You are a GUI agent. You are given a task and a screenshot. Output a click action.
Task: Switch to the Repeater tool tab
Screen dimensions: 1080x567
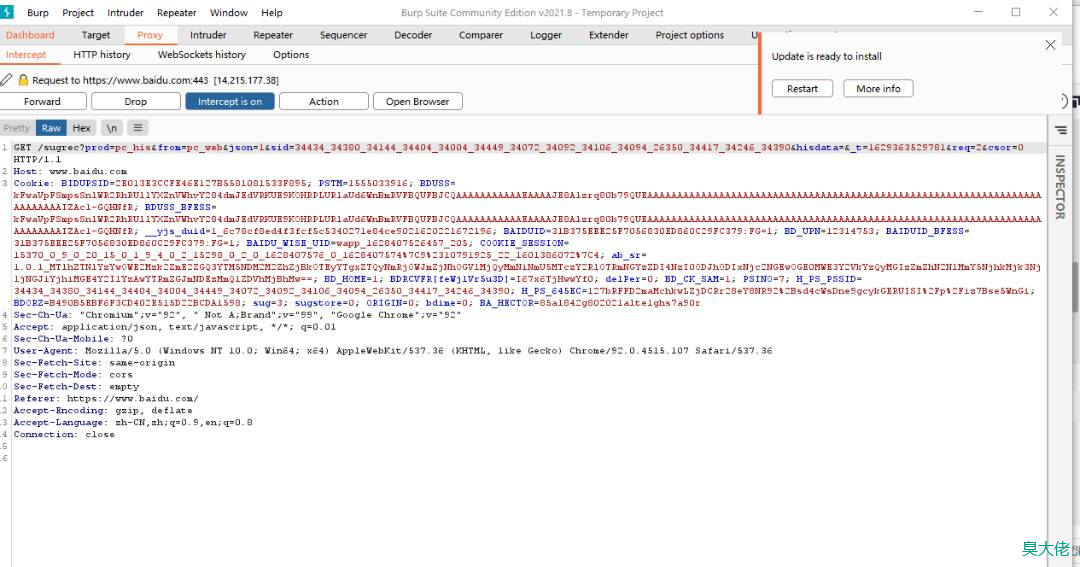pyautogui.click(x=273, y=35)
